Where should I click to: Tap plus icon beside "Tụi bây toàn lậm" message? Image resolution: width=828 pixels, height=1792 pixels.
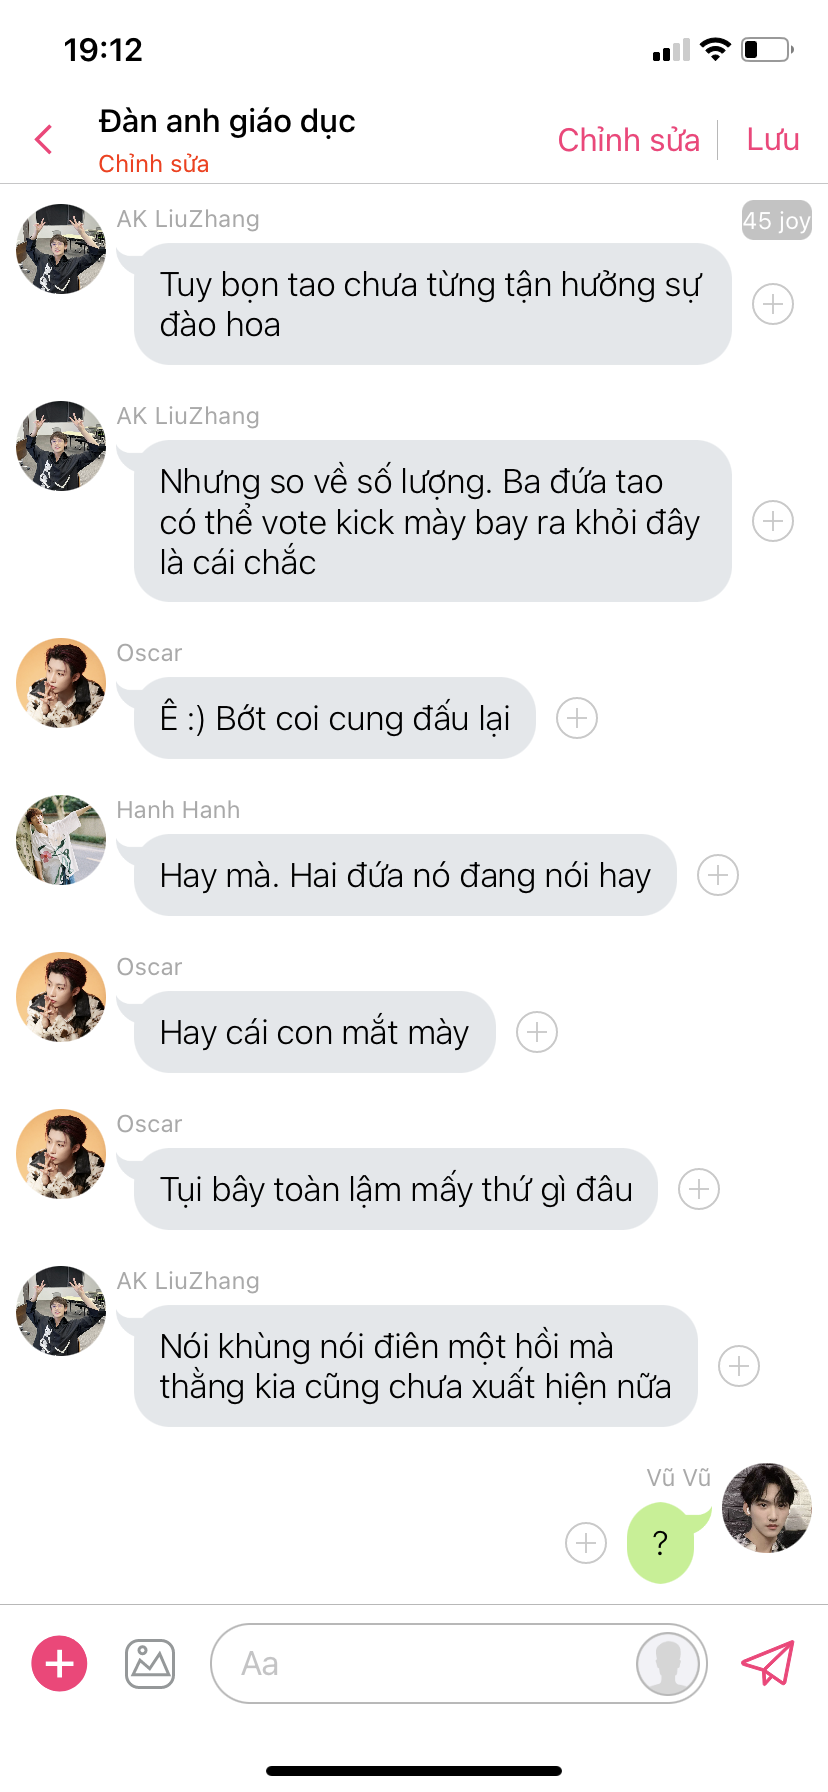(699, 1189)
